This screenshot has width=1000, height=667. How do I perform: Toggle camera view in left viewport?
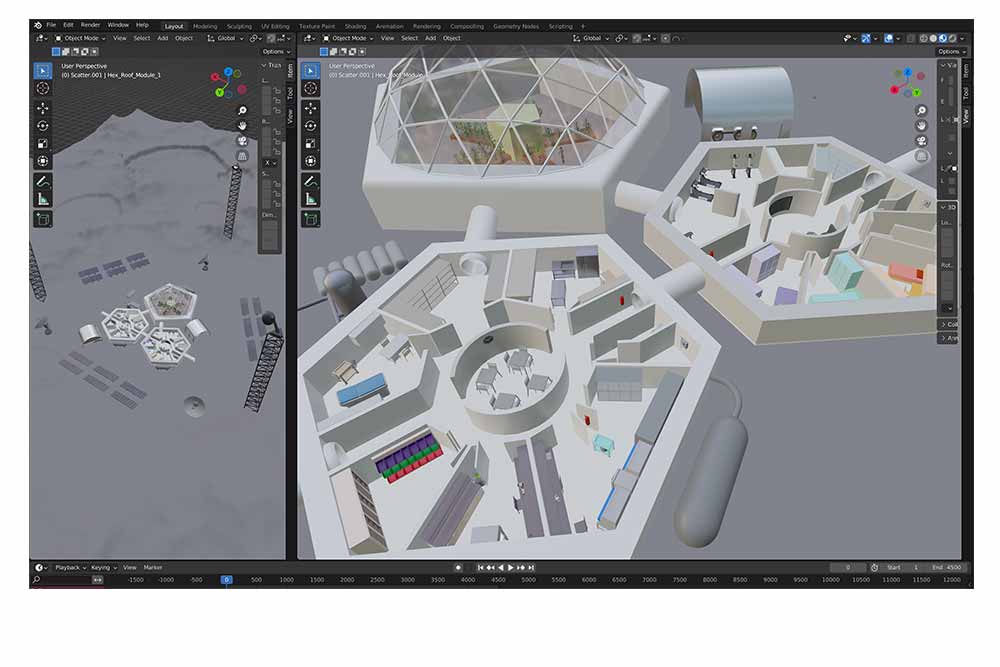242,140
